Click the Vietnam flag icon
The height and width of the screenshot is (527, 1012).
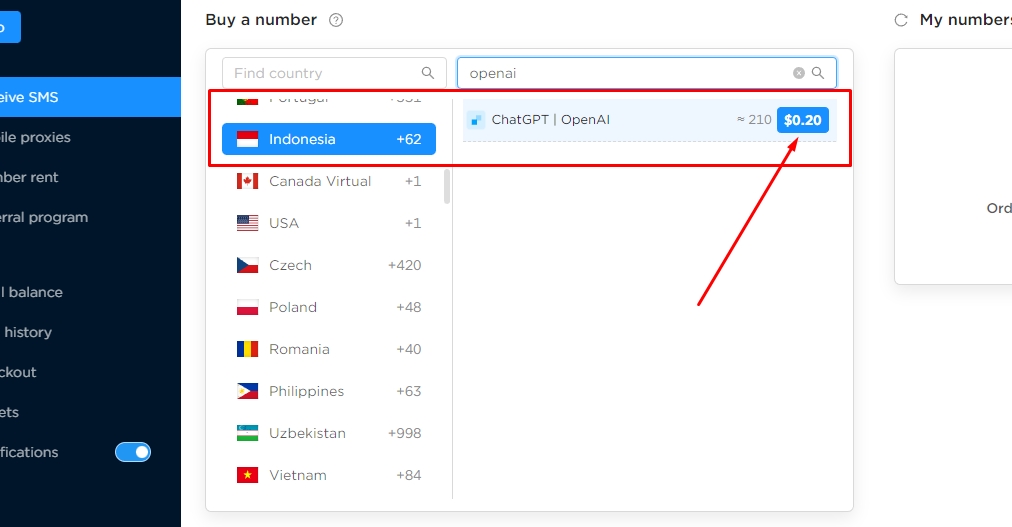[247, 475]
